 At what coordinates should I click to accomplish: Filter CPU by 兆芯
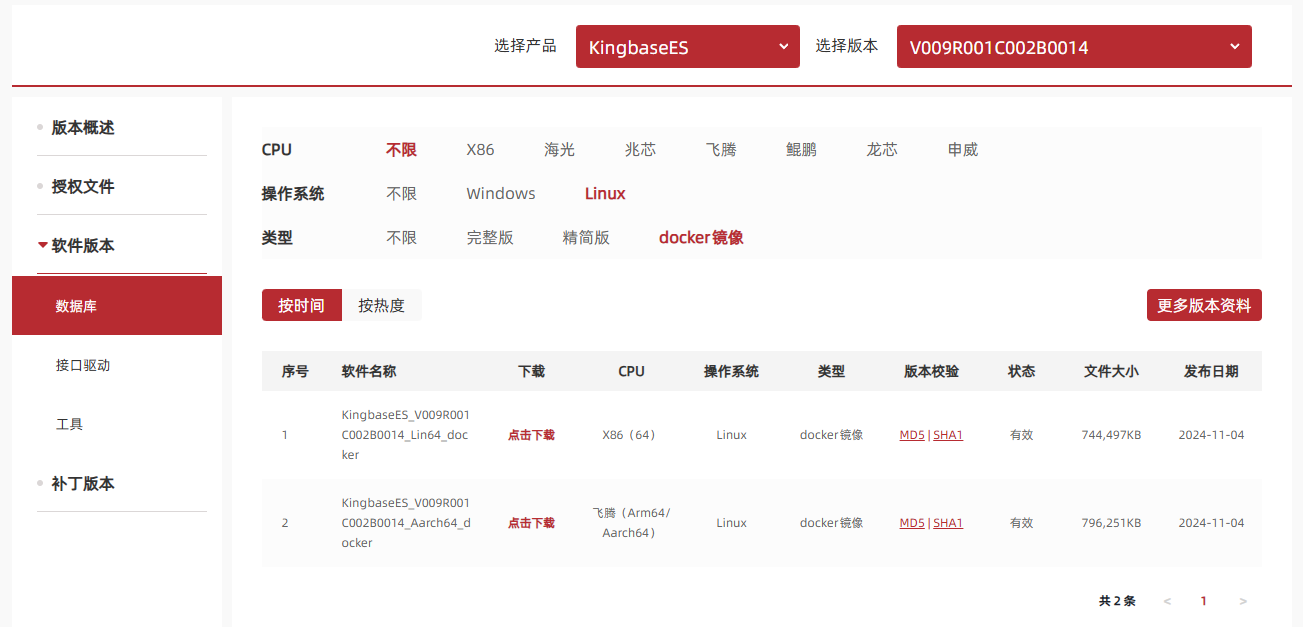click(640, 150)
